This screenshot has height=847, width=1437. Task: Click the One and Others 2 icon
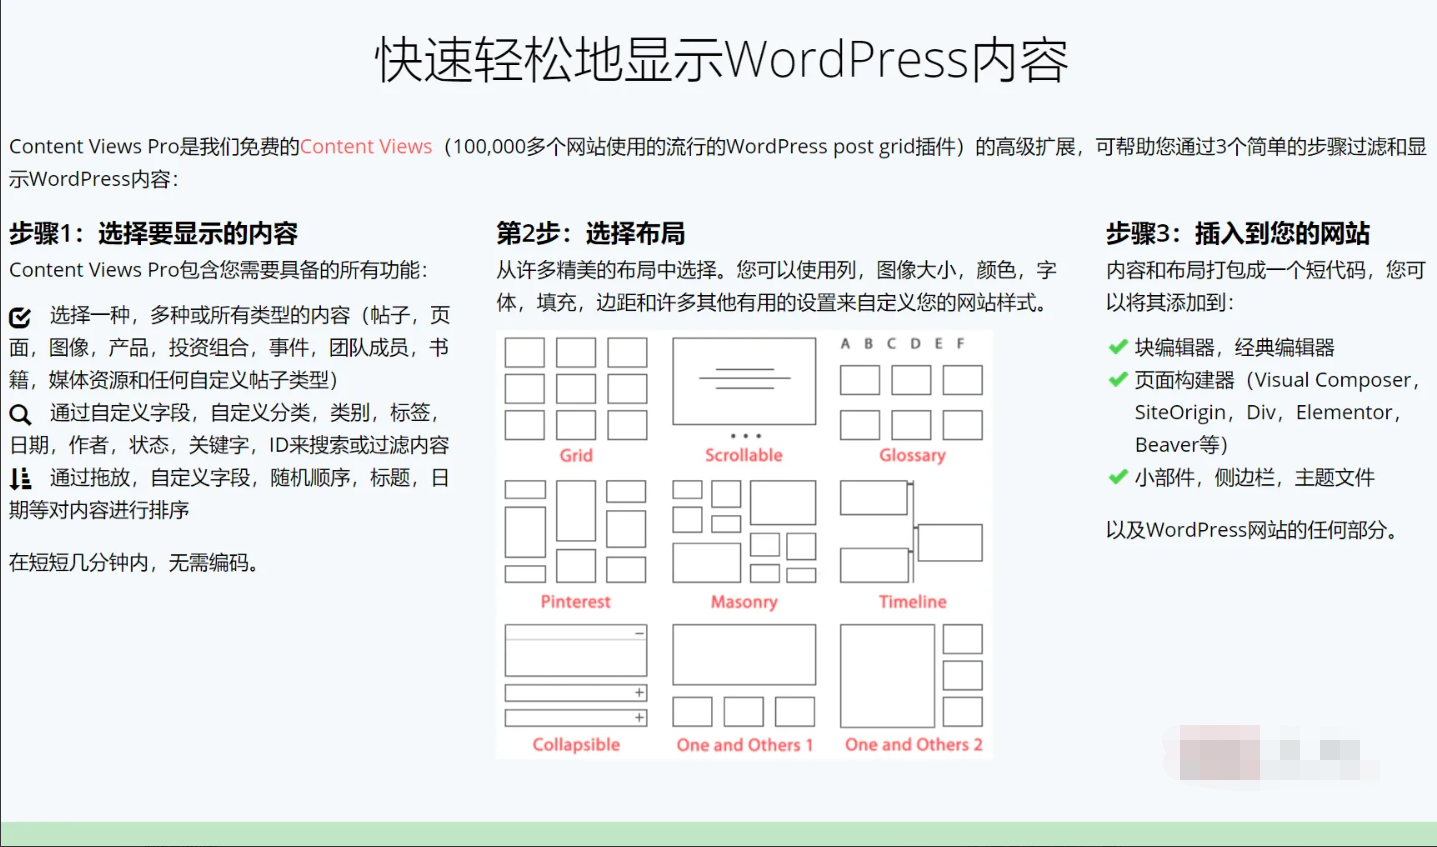911,676
